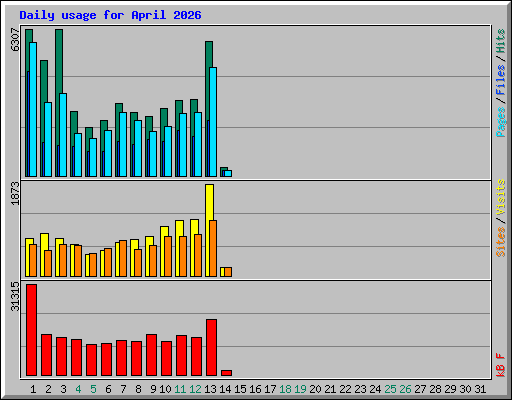
Task: Click day 1 on the x-axis
Action: click(33, 389)
